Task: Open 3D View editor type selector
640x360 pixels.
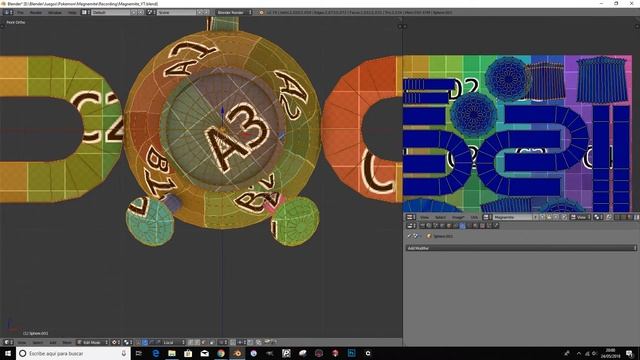Action: [8, 342]
